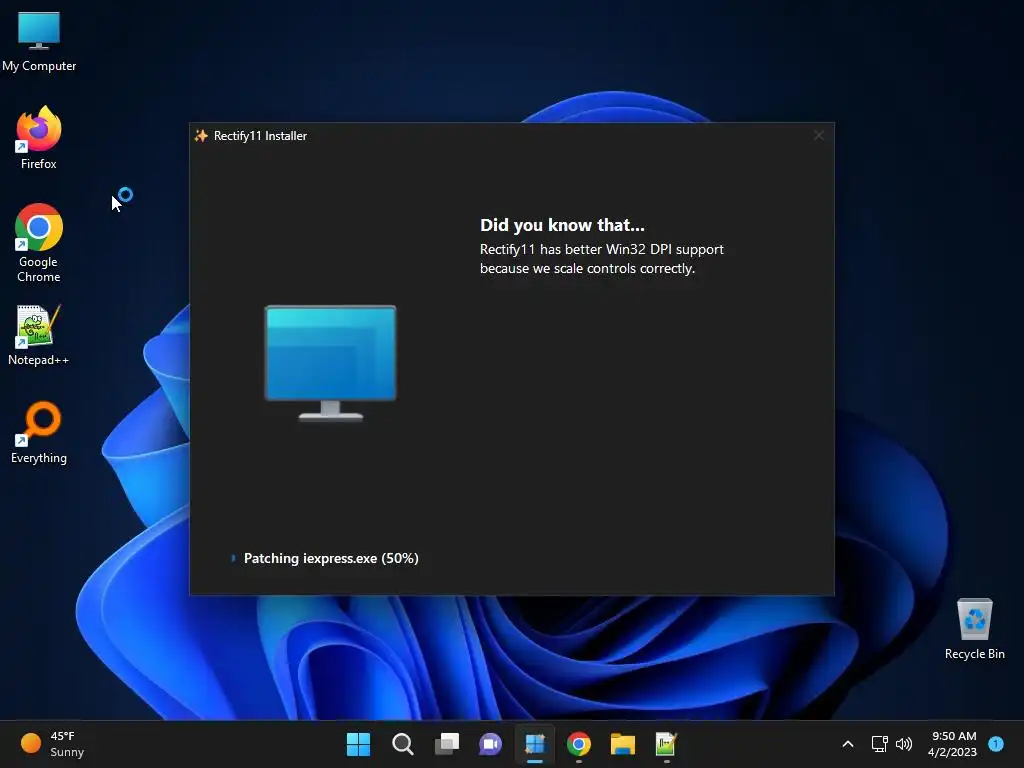Screen dimensions: 1024x768
Task: Click the 'Patching iexpress.exe (50%)' status text
Action: click(x=331, y=558)
